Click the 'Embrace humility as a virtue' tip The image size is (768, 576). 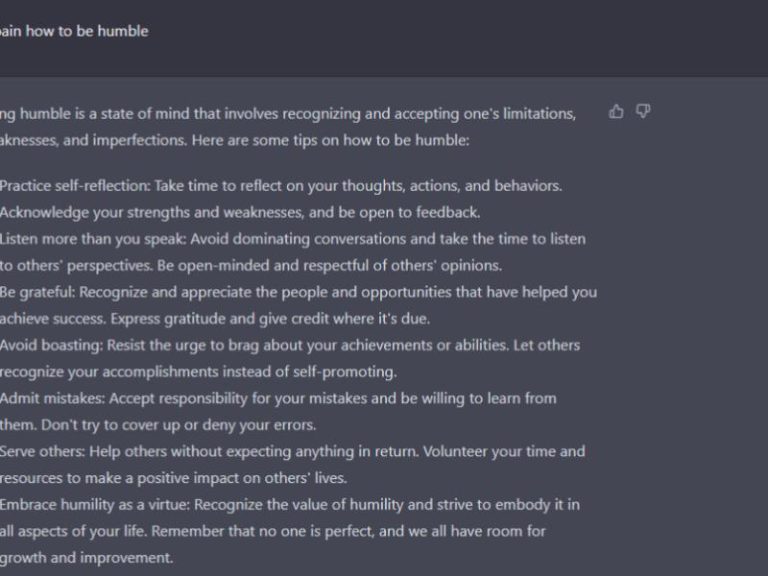[x=290, y=505]
